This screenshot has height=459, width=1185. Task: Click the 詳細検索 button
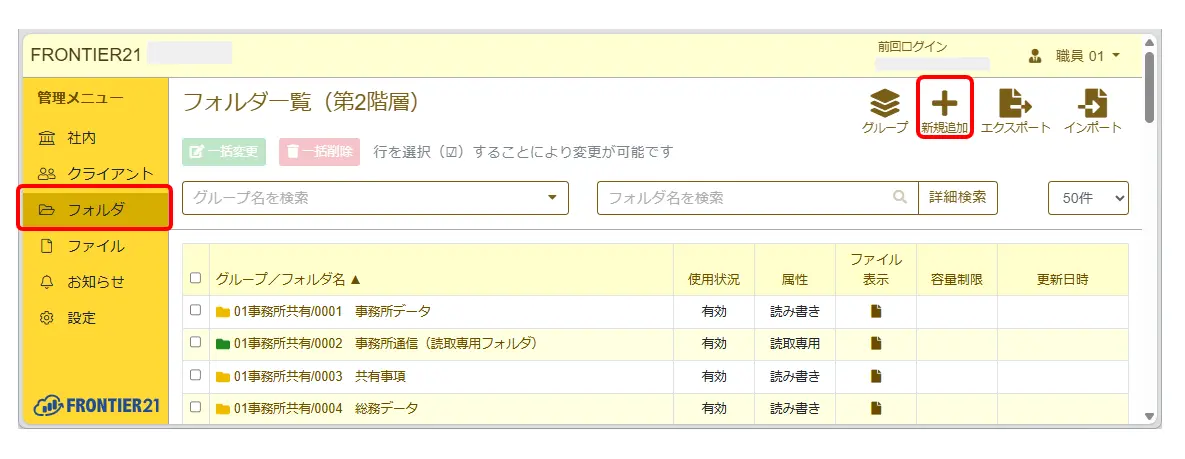click(957, 198)
